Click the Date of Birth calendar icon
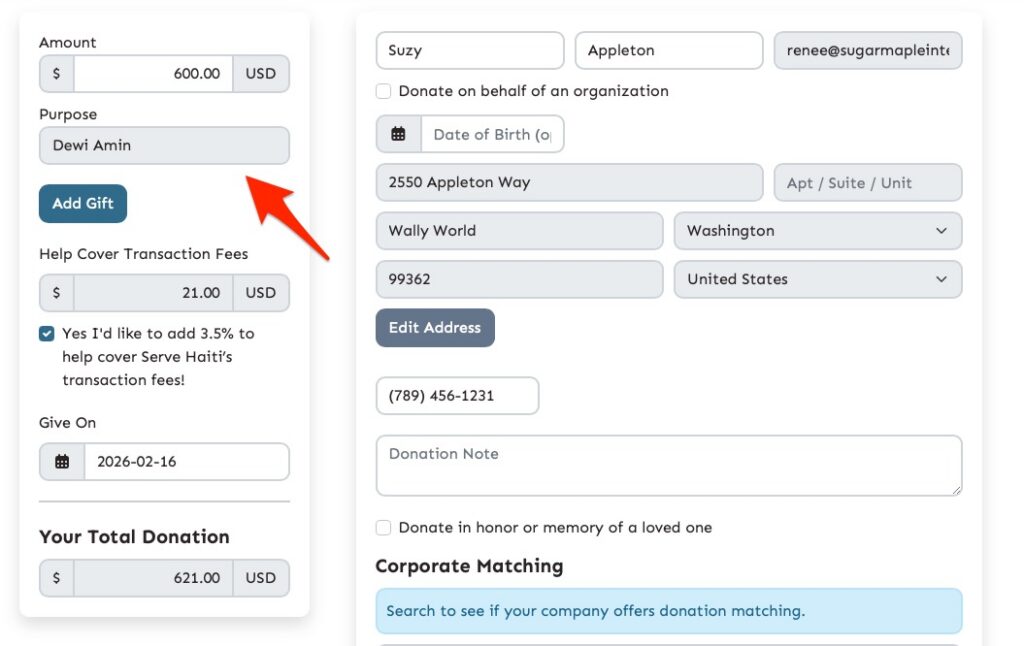The image size is (1024, 646). click(x=398, y=133)
